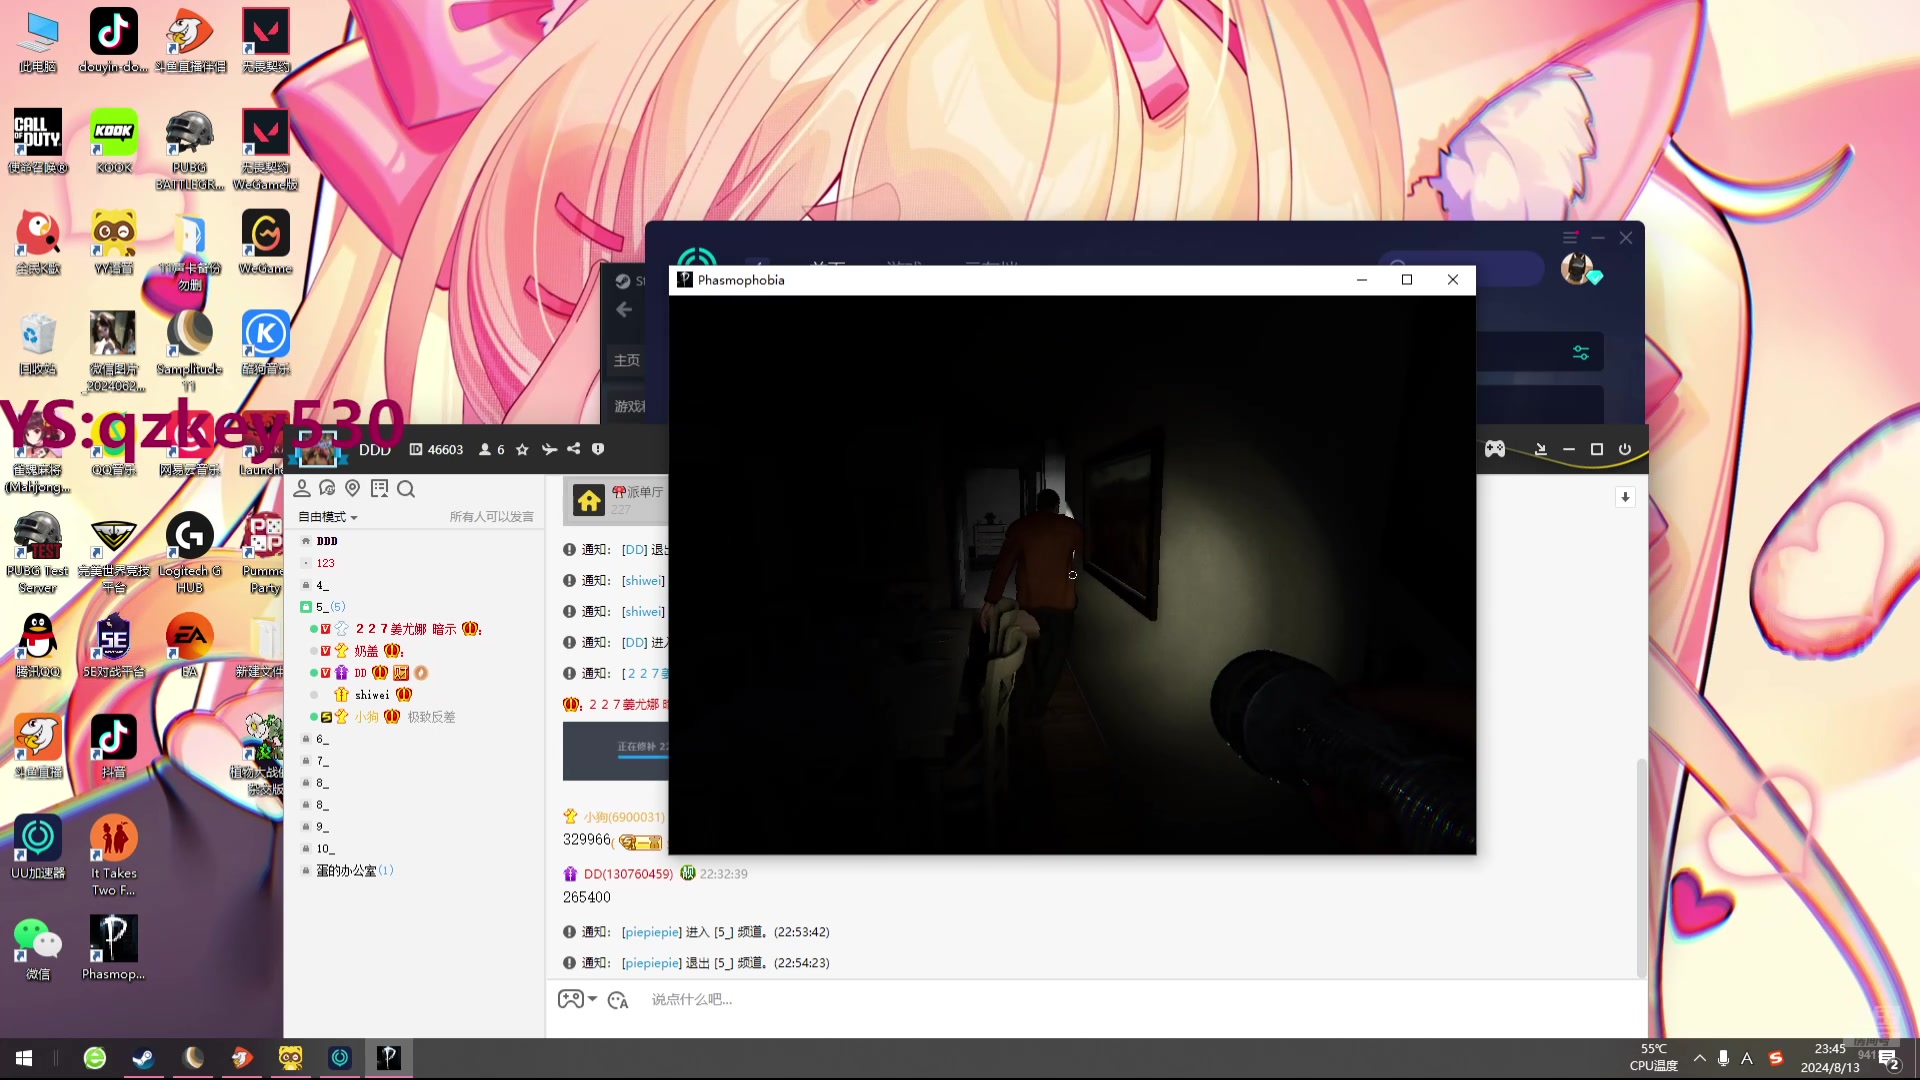1920x1080 pixels.
Task: Open the UU加速器 desktop shortcut
Action: (38, 847)
